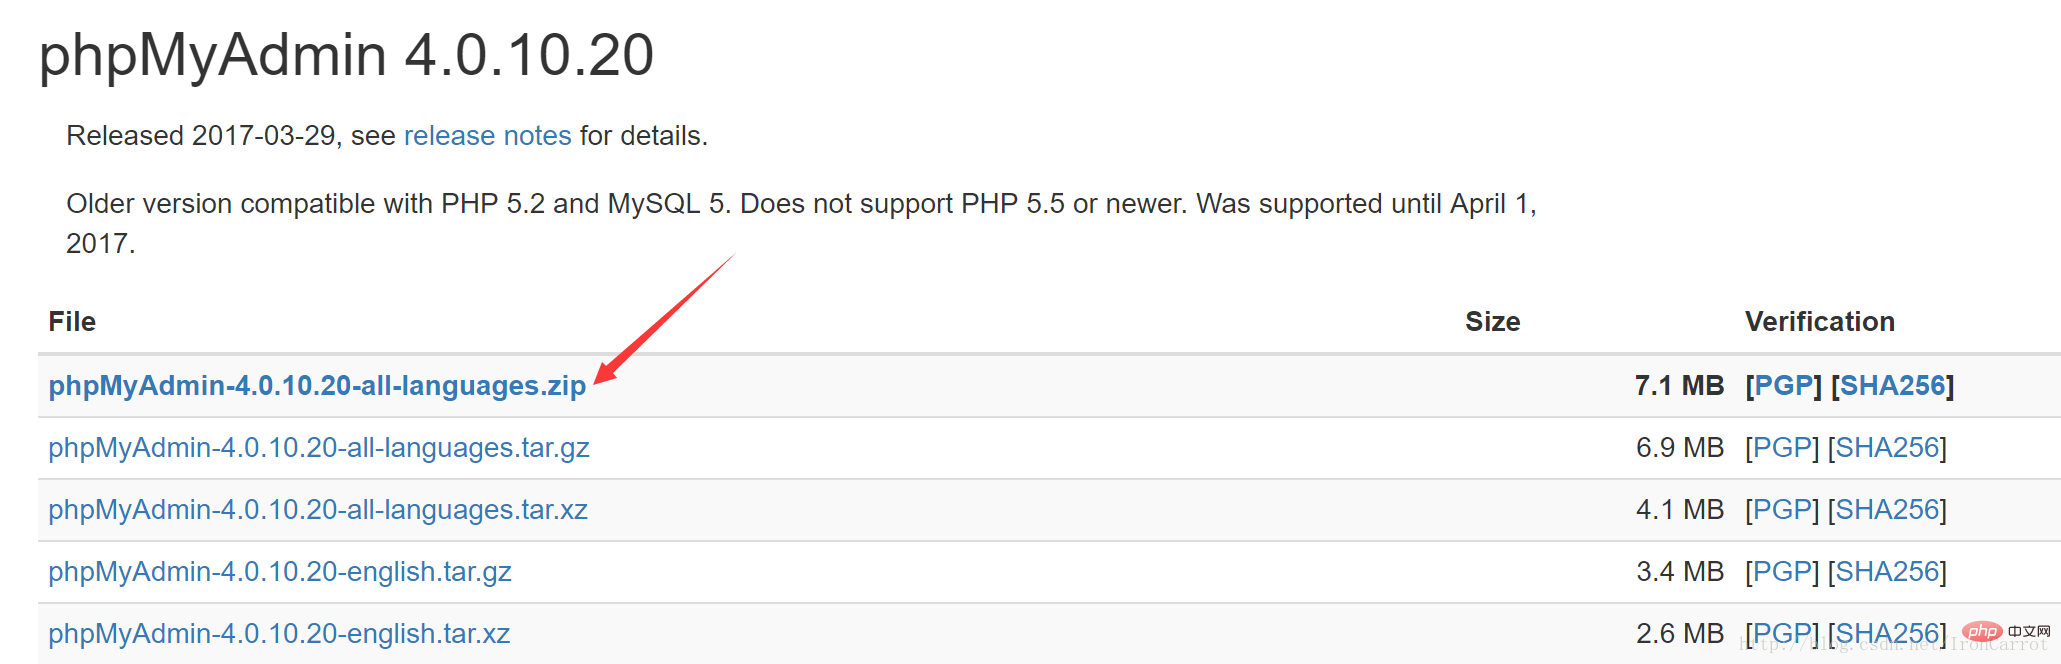Download phpMyAdmin-4.0.10.20-all-languages.zip
Viewport: 2061px width, 664px height.
[x=317, y=386]
